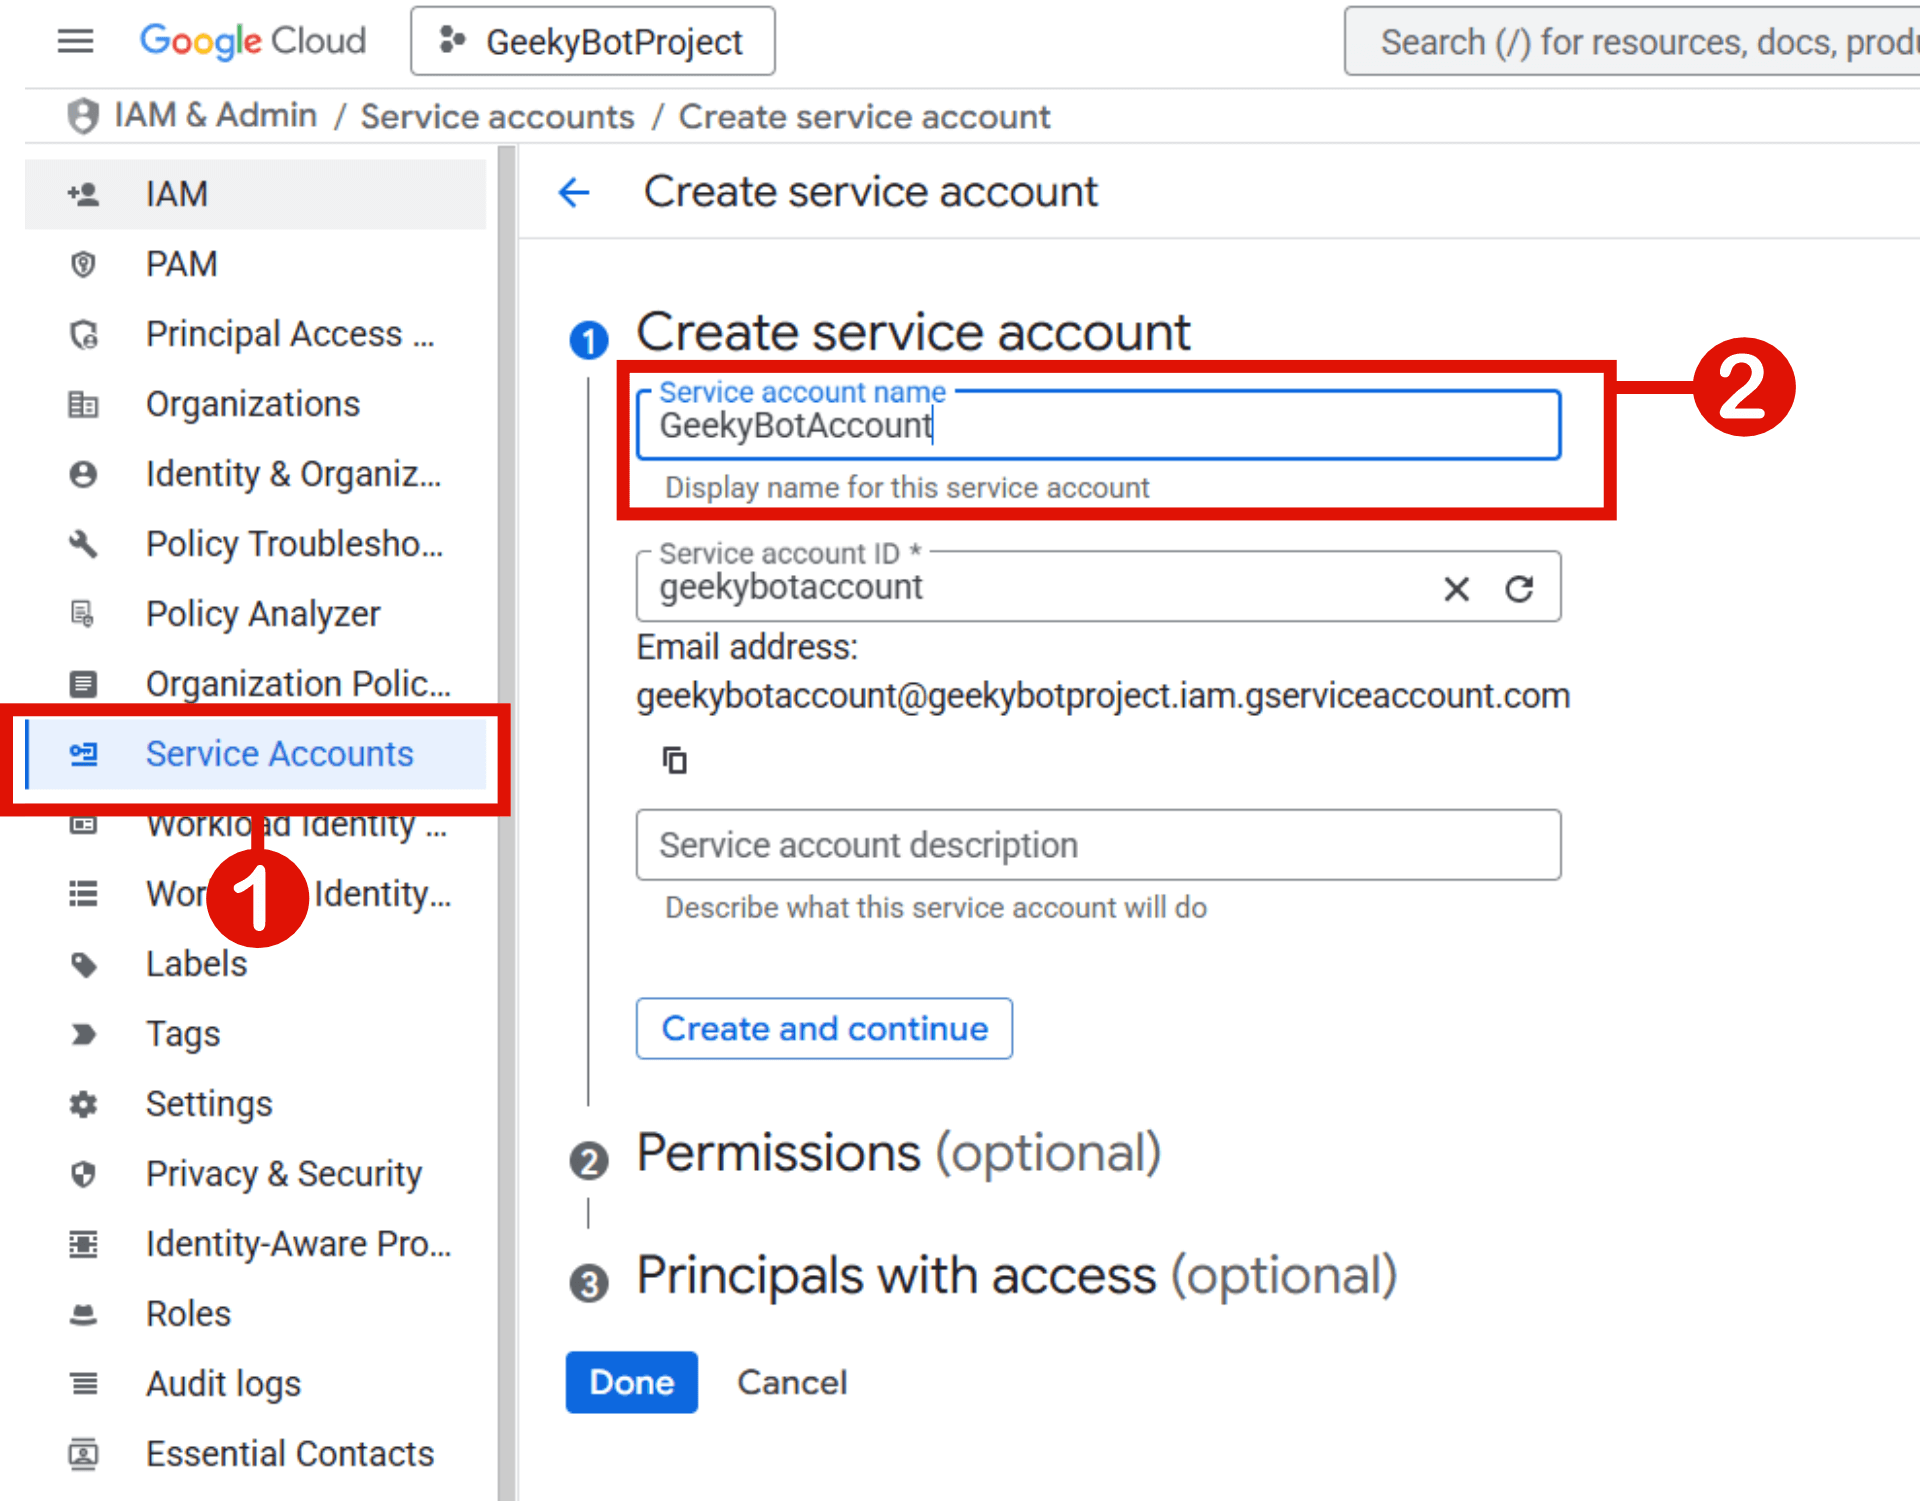Clear the Service account ID with X

point(1456,589)
